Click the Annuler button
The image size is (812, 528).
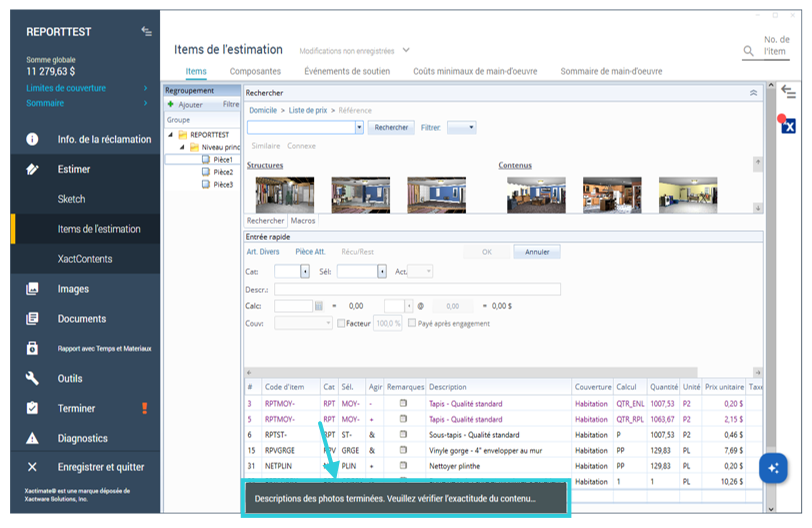[x=537, y=252]
